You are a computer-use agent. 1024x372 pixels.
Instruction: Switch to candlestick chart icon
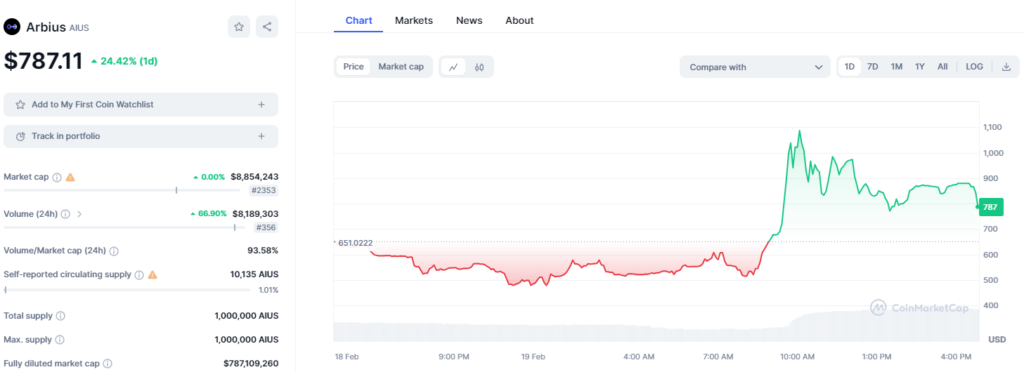pyautogui.click(x=479, y=67)
